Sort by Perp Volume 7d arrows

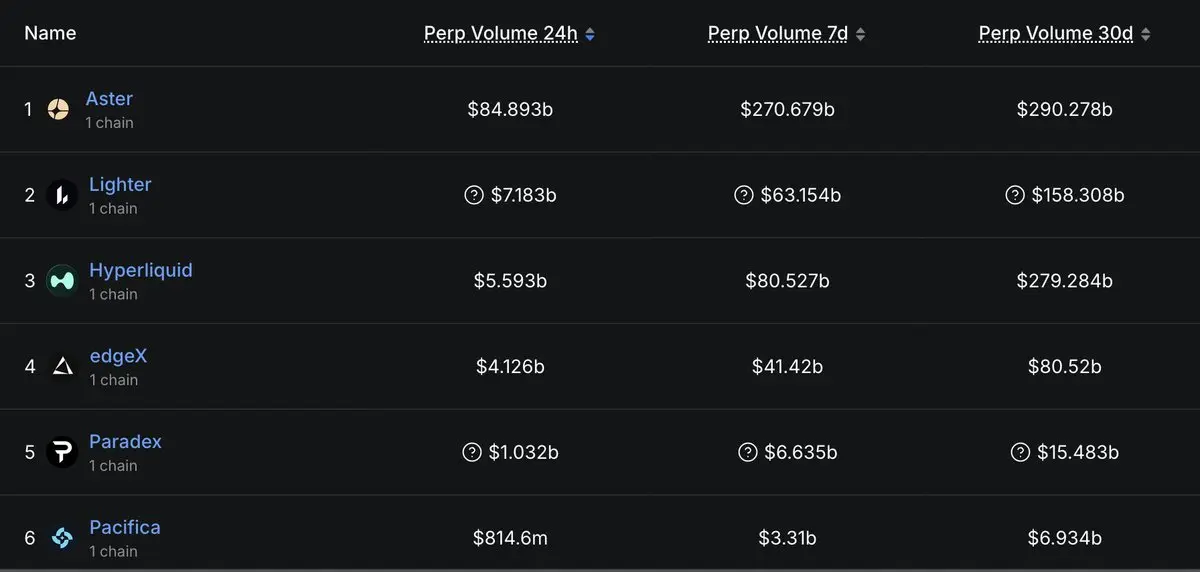(x=860, y=34)
